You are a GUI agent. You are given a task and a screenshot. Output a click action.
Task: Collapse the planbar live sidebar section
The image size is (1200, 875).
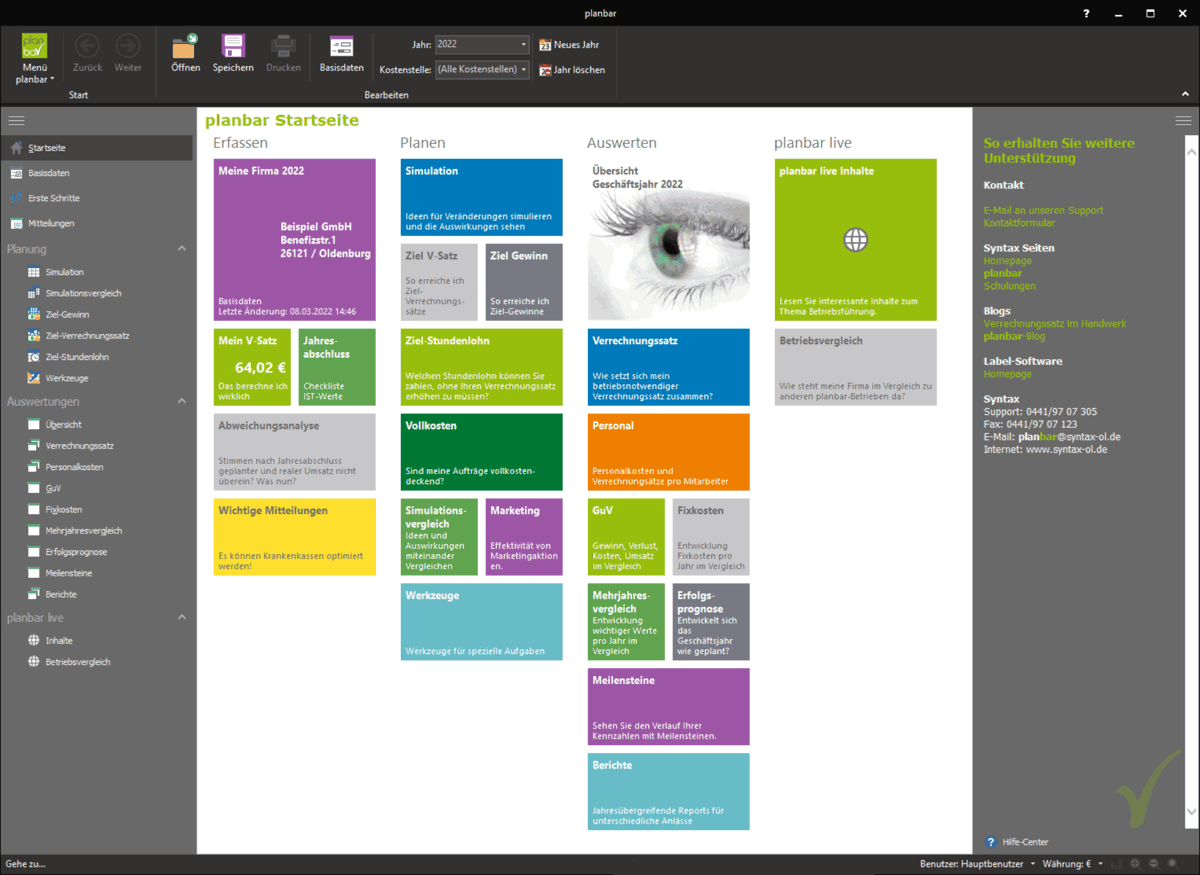[x=181, y=618]
